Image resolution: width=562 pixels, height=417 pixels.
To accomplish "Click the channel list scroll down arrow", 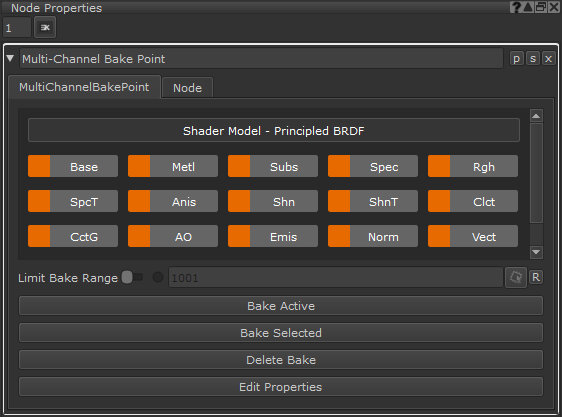I will point(536,252).
